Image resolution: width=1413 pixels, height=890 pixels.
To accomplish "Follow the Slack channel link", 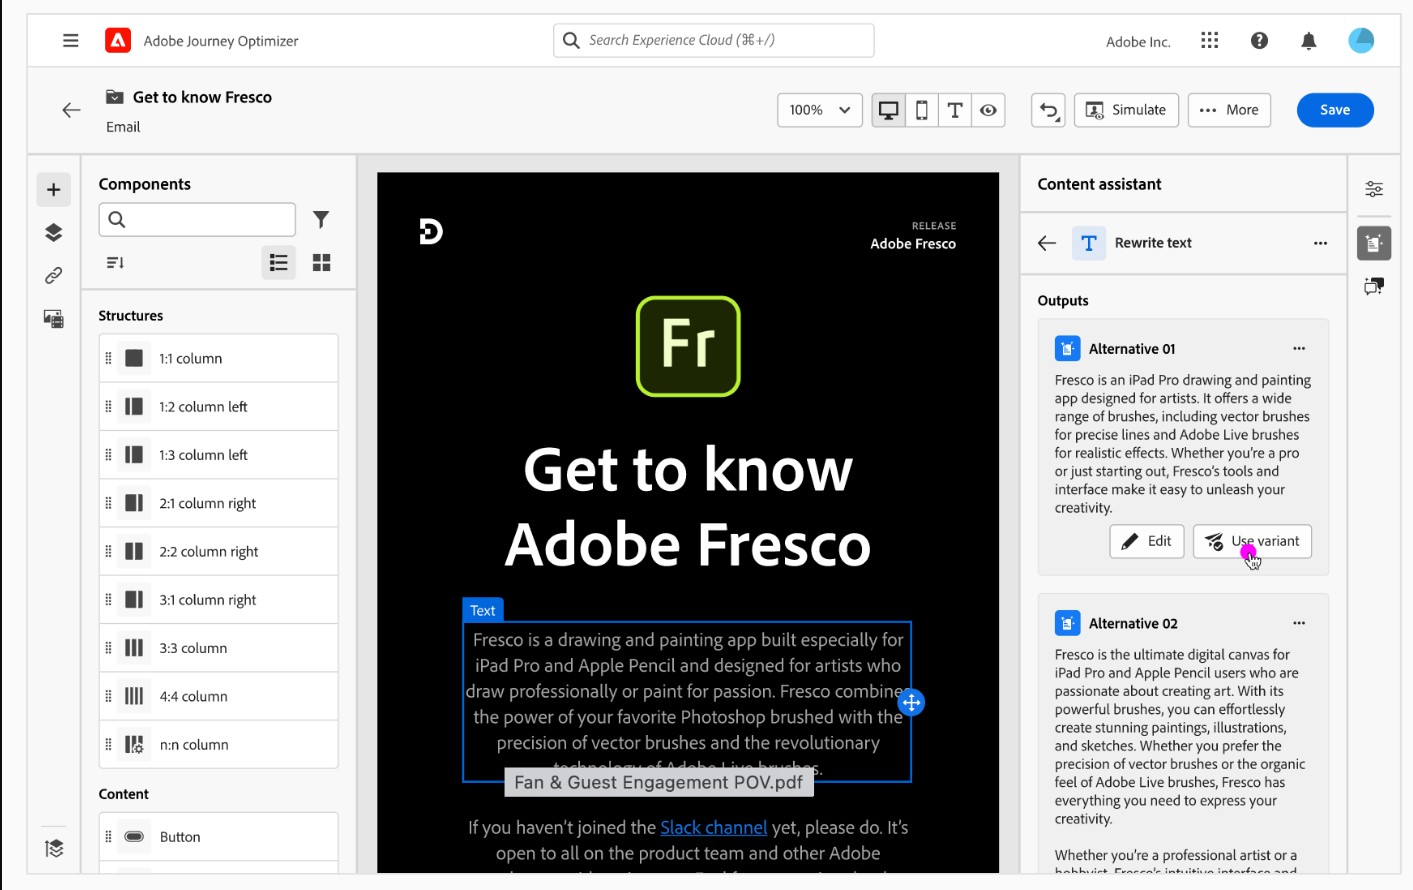I will click(713, 828).
